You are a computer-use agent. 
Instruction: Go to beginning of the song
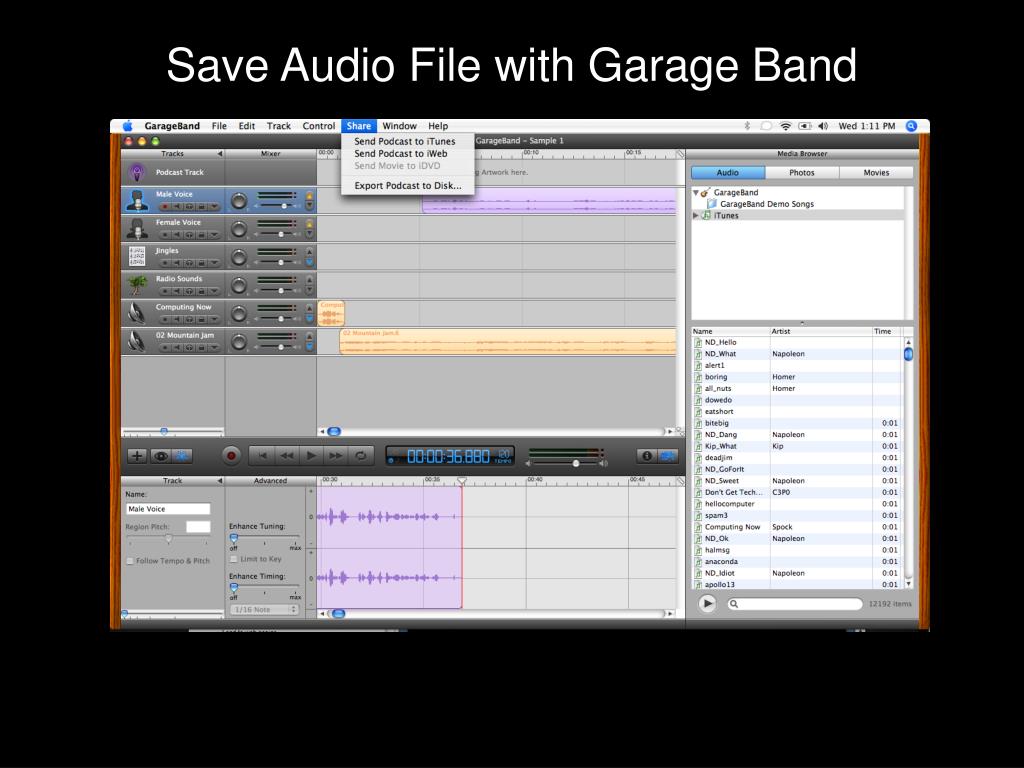point(262,456)
